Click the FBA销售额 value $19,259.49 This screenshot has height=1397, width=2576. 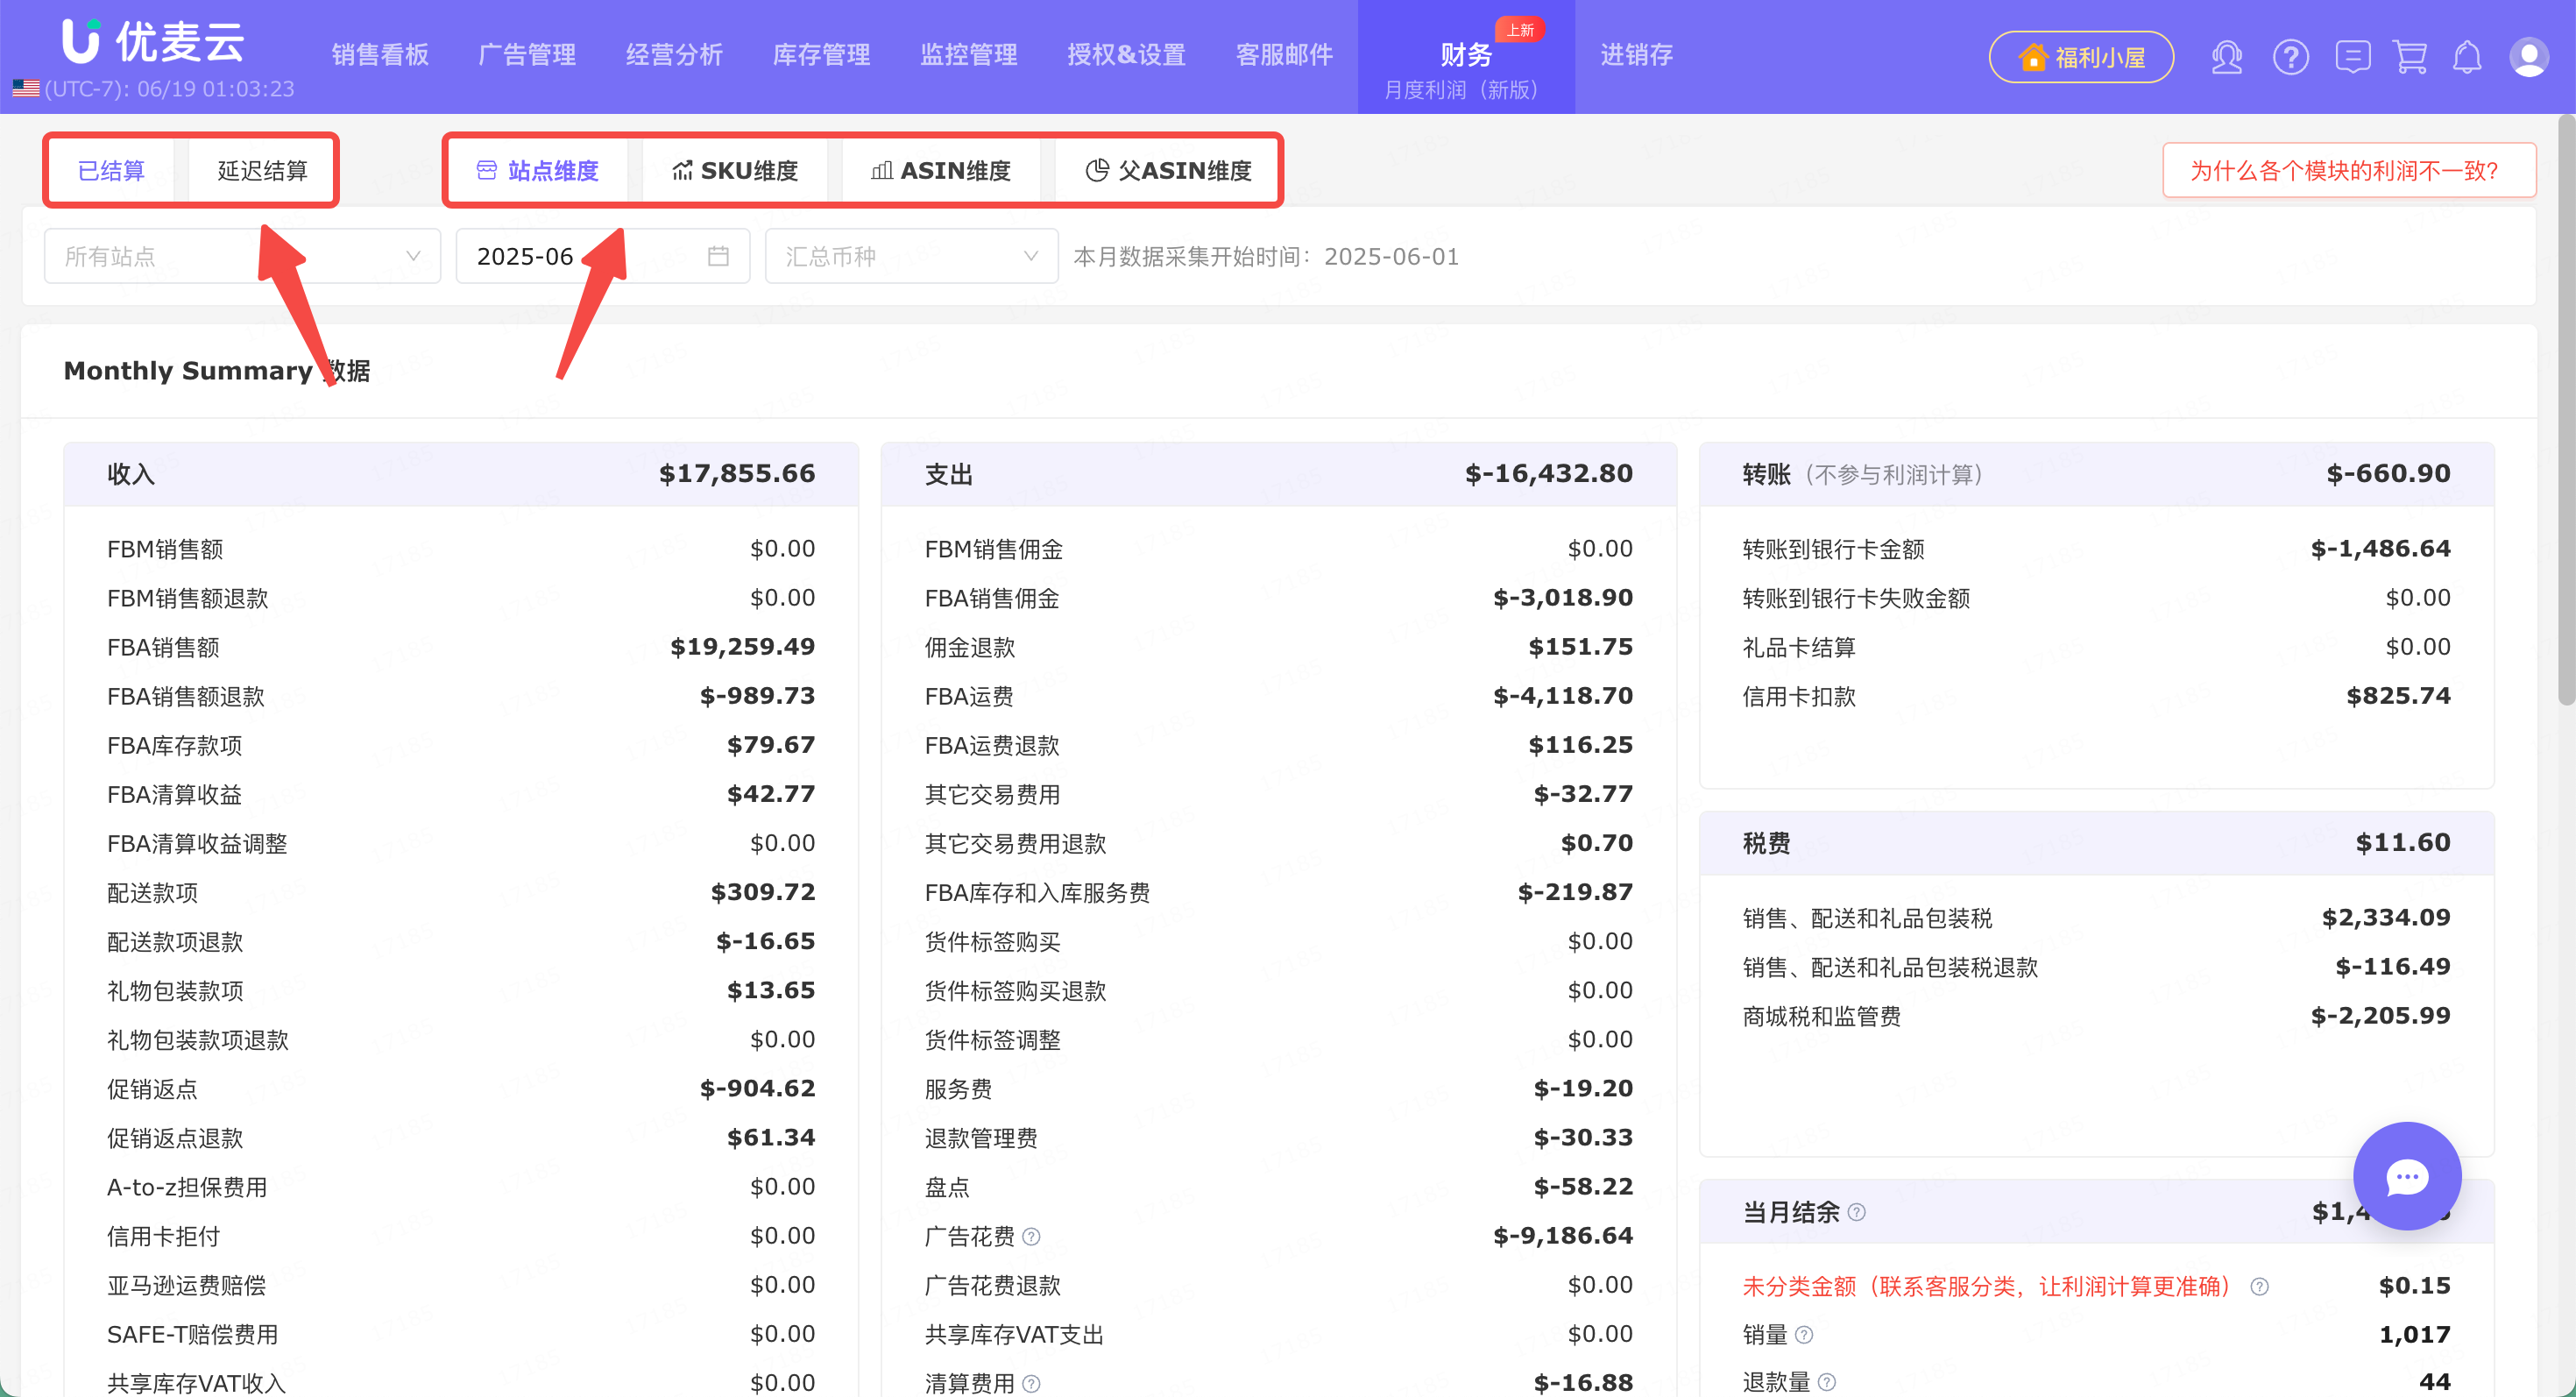[742, 647]
